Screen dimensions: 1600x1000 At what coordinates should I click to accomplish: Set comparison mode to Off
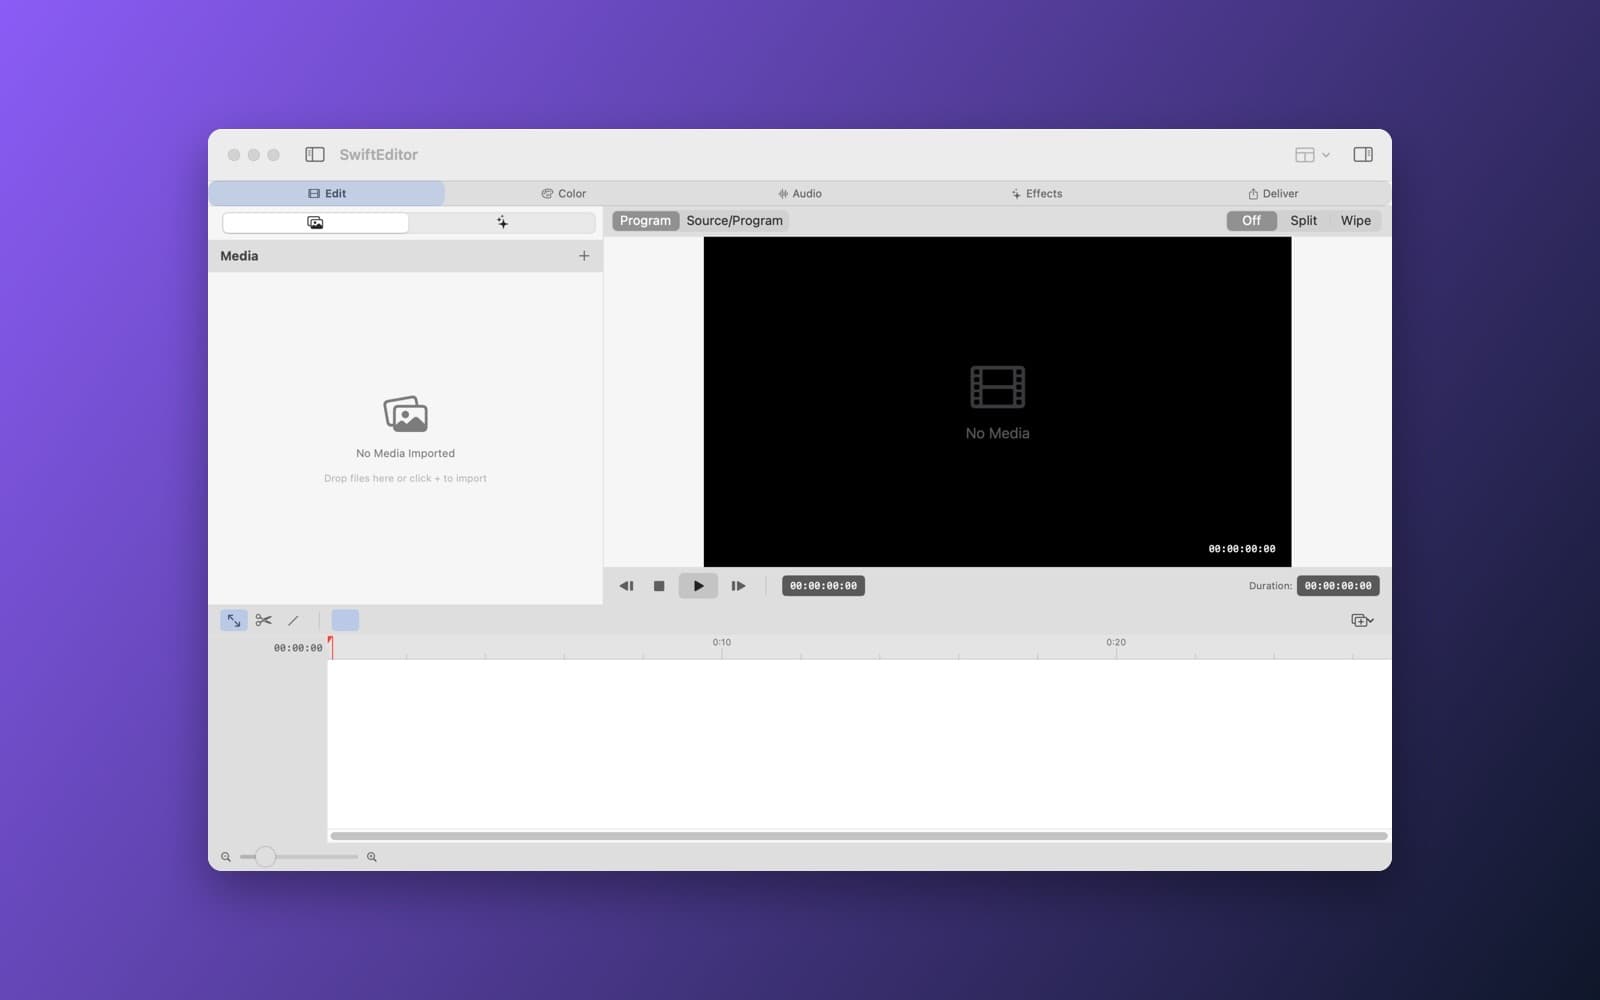[x=1251, y=221]
